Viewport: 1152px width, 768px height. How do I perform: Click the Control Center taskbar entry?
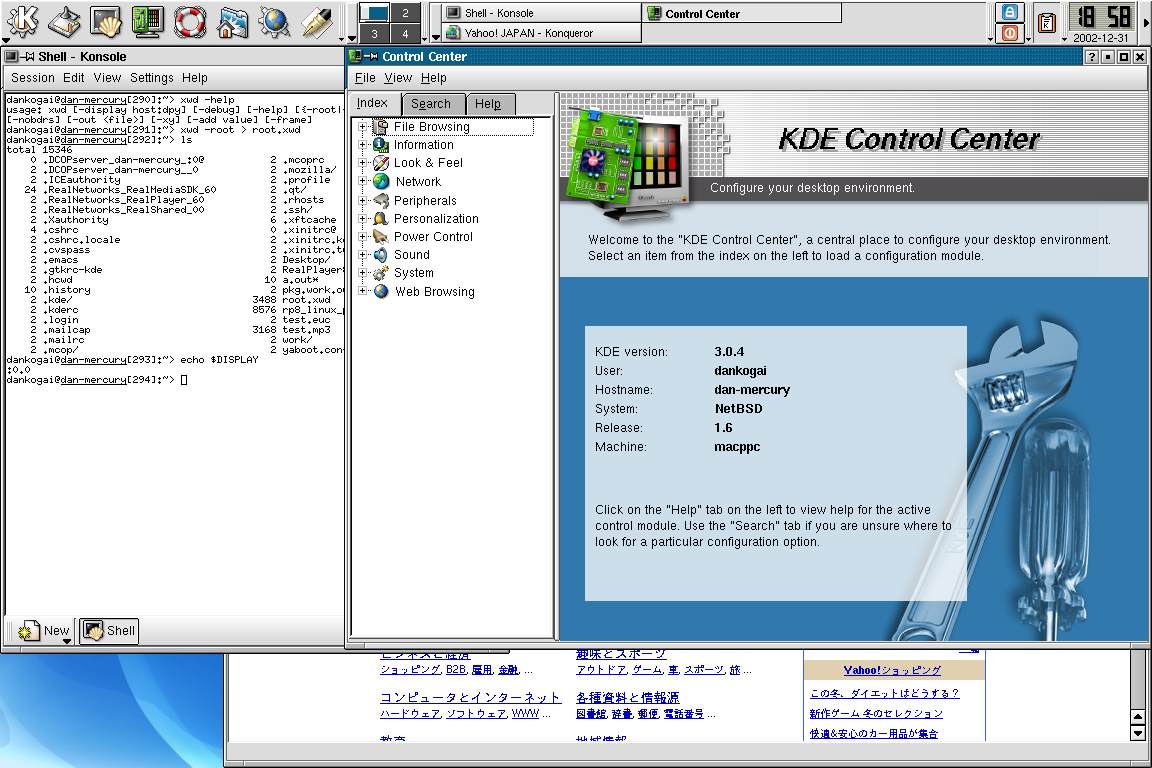click(x=743, y=13)
